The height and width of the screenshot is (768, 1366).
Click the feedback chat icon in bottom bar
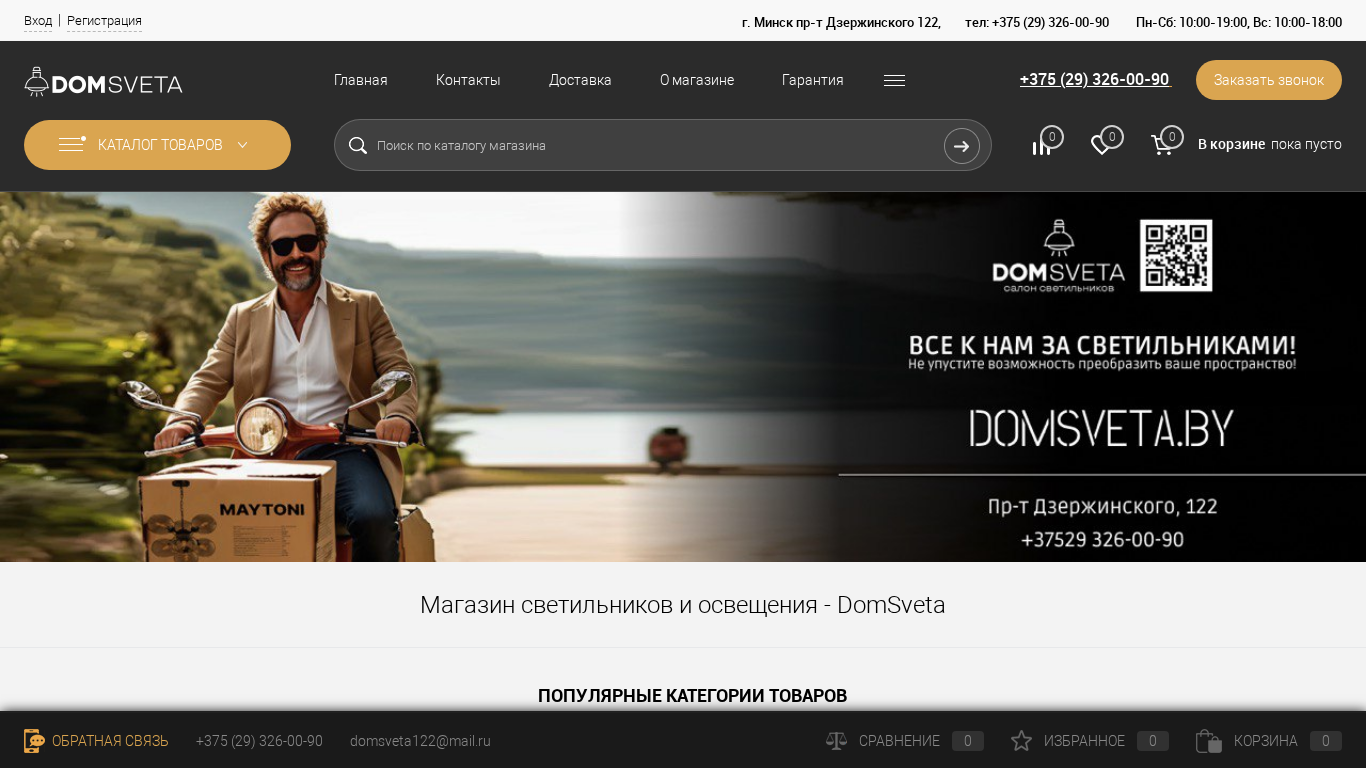pyautogui.click(x=34, y=741)
